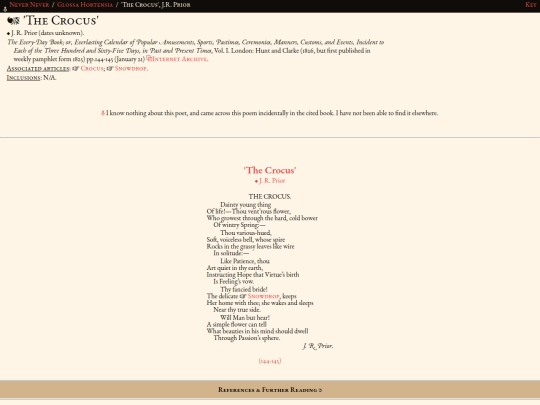Expand the References & Further Reading bar
Screen dimensions: 540x405
tap(270, 390)
